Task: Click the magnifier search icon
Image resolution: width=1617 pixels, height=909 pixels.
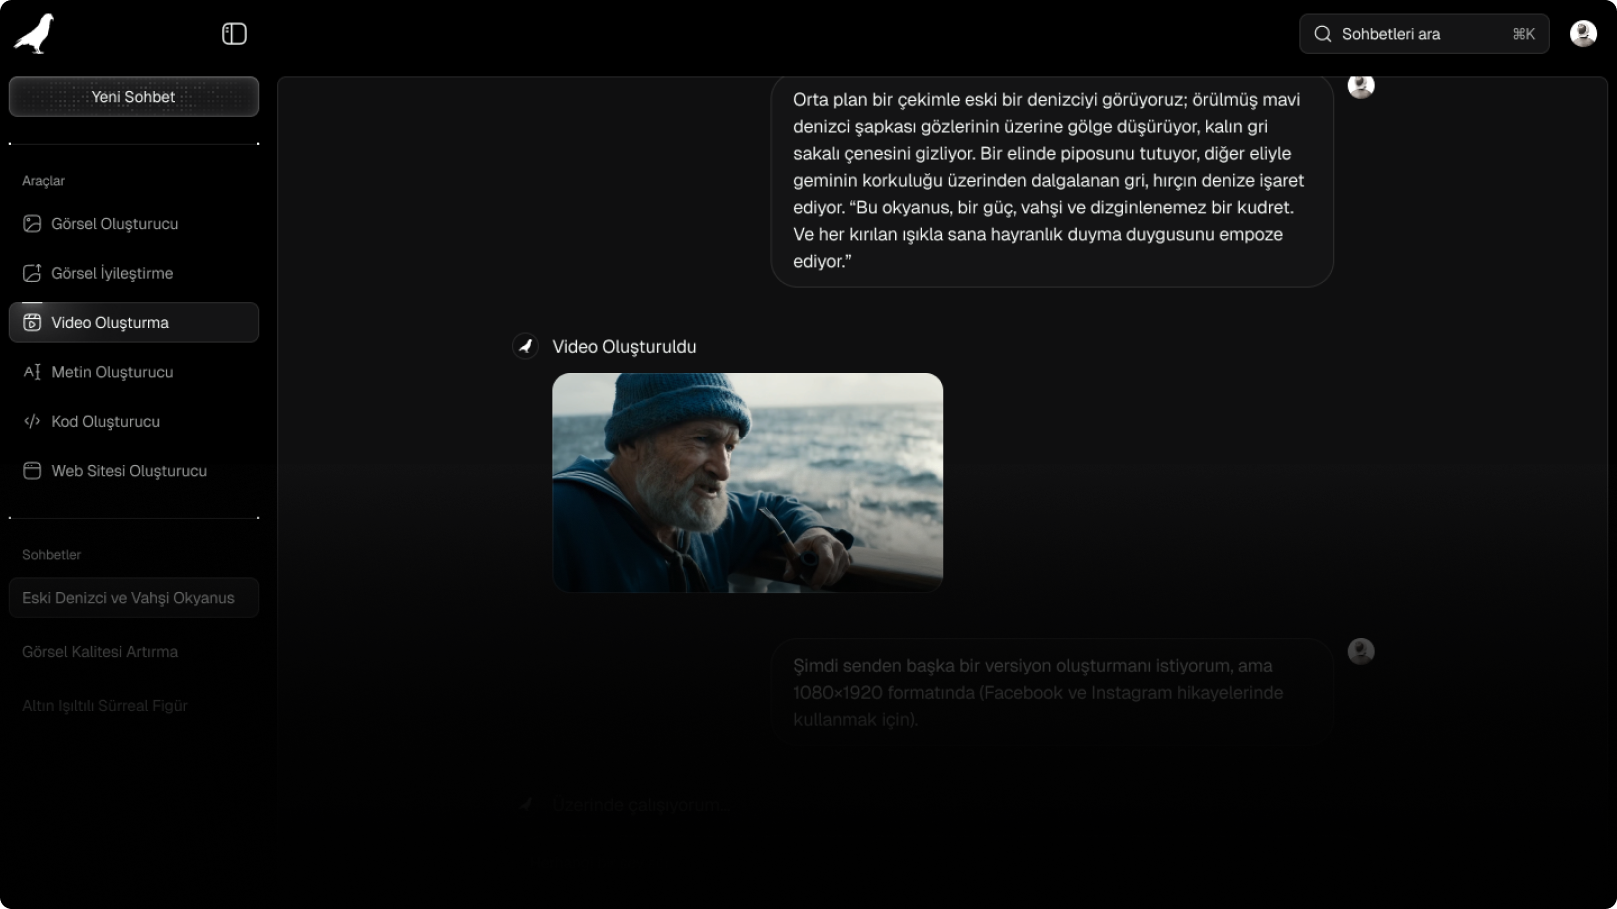Action: pos(1322,34)
